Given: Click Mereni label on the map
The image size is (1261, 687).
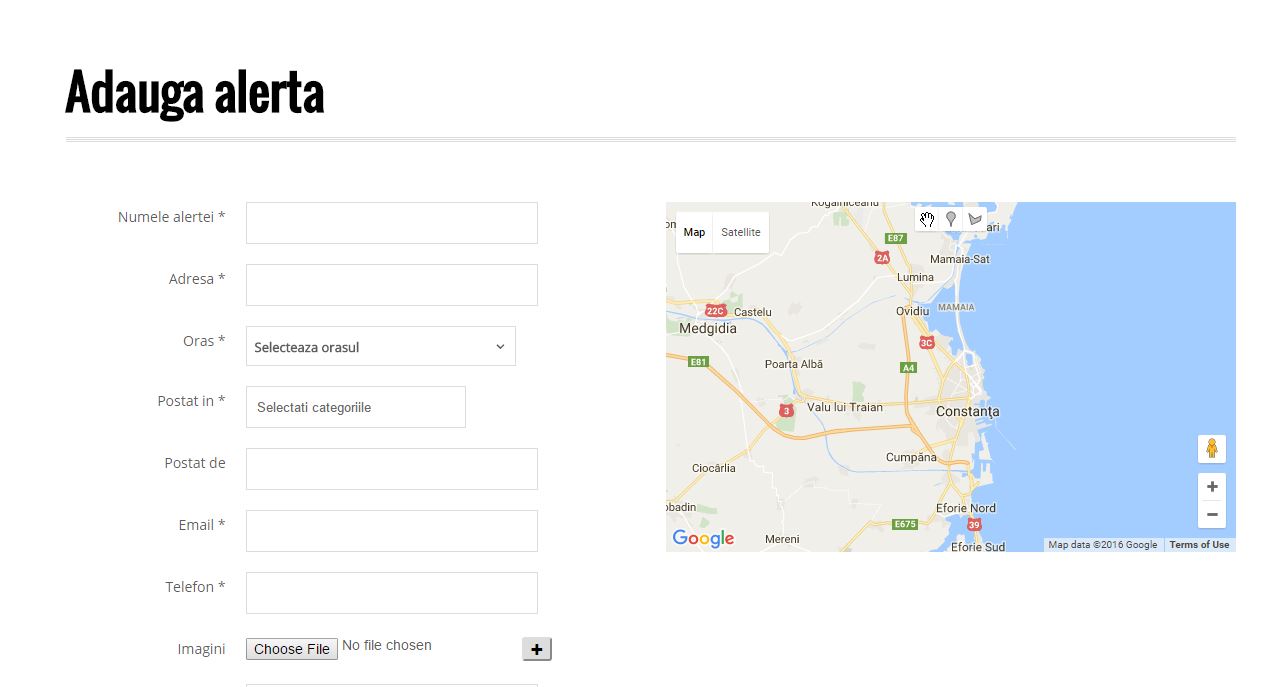Looking at the screenshot, I should pos(782,539).
